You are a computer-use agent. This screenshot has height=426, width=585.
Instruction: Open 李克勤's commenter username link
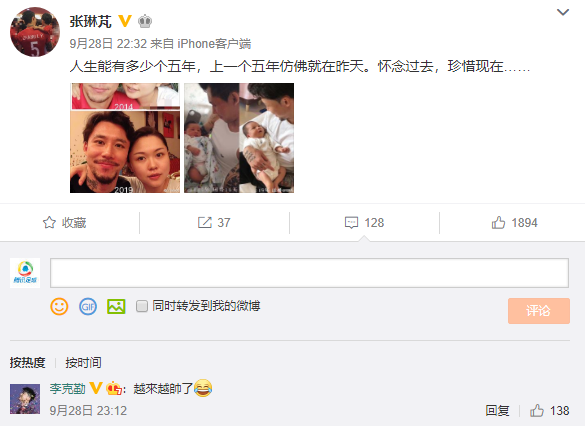point(68,388)
